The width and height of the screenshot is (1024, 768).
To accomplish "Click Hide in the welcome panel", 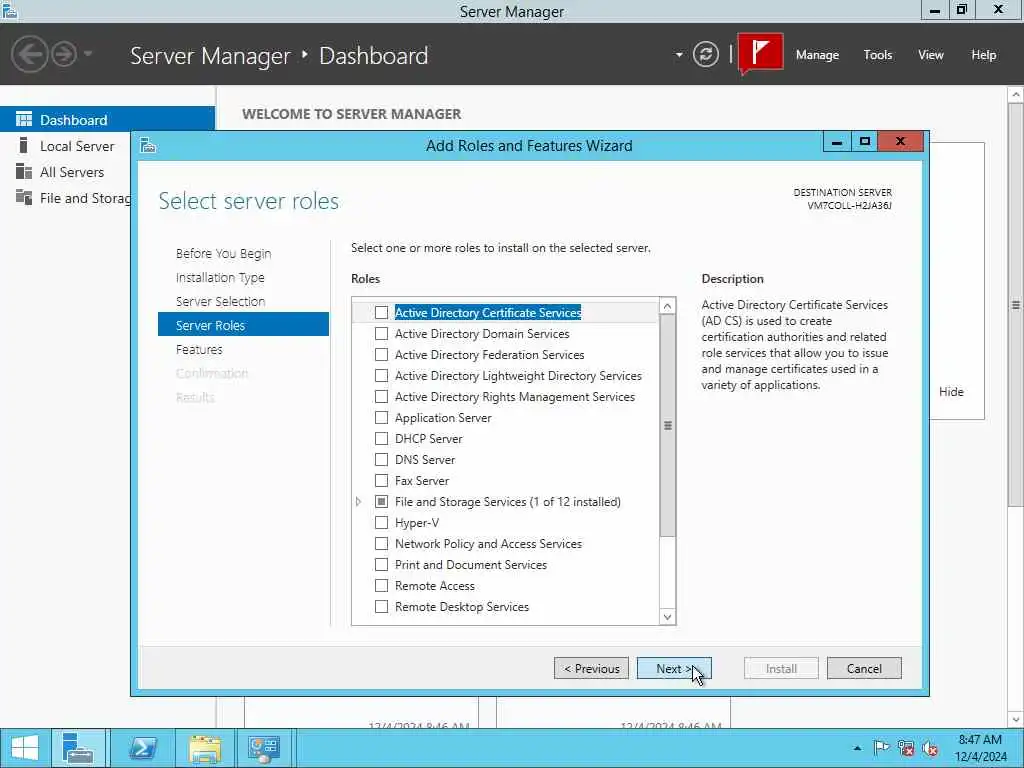I will point(951,392).
